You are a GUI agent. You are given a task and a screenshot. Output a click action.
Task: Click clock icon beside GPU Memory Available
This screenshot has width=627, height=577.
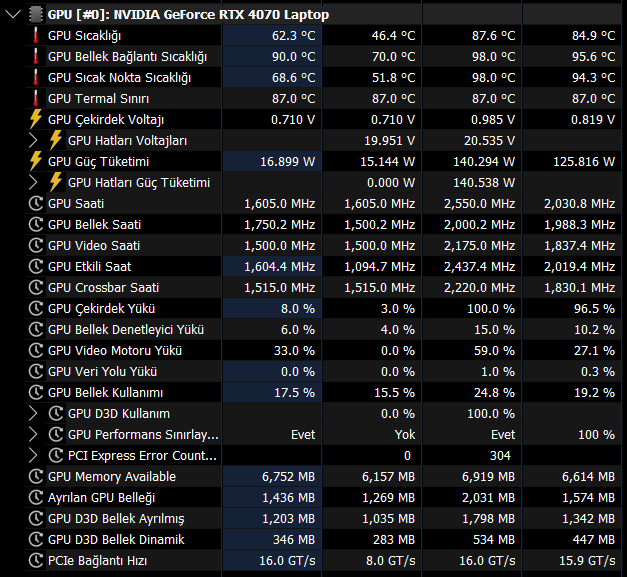(36, 476)
